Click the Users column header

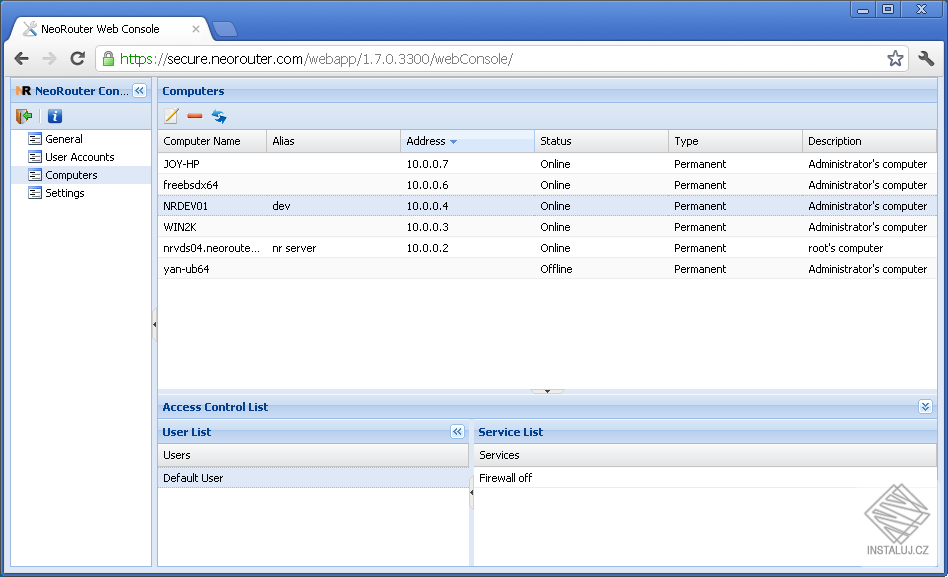313,455
